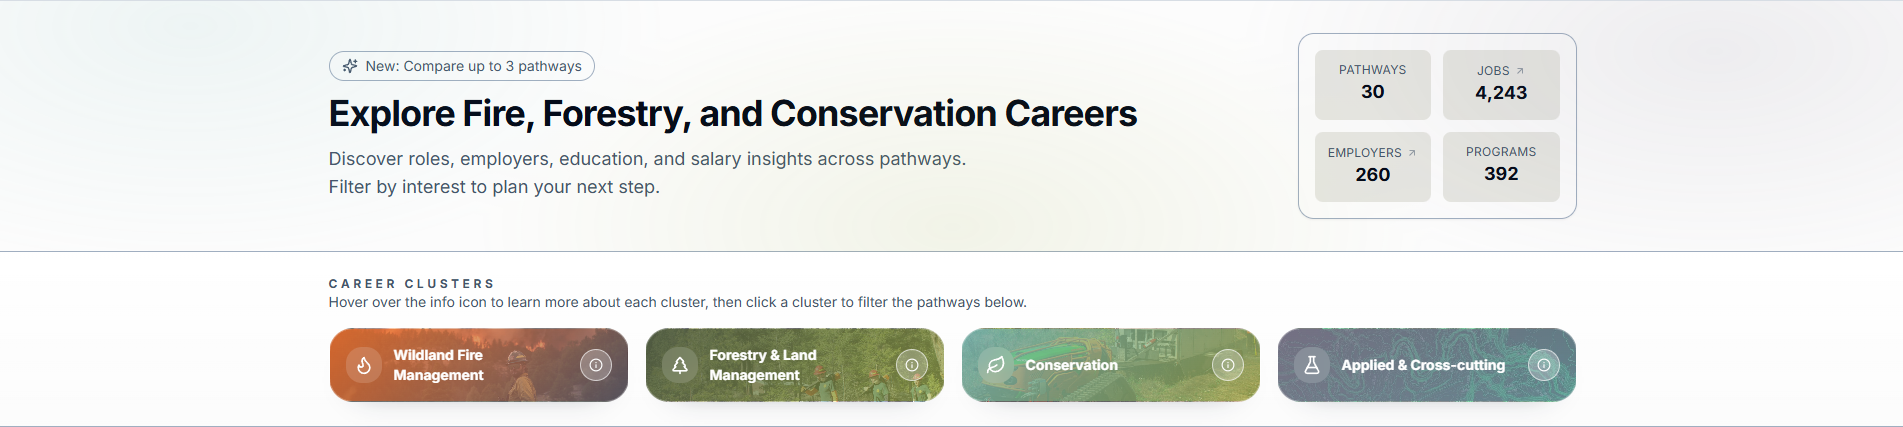Click the tree icon on Forestry card
The width and height of the screenshot is (1903, 427).
coord(680,365)
